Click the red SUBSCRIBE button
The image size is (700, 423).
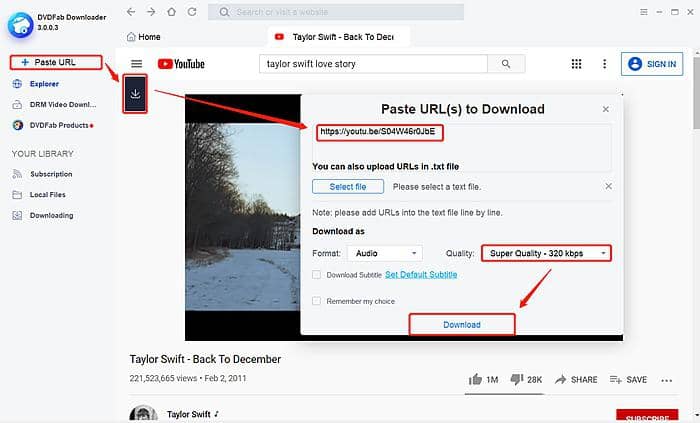coord(647,416)
